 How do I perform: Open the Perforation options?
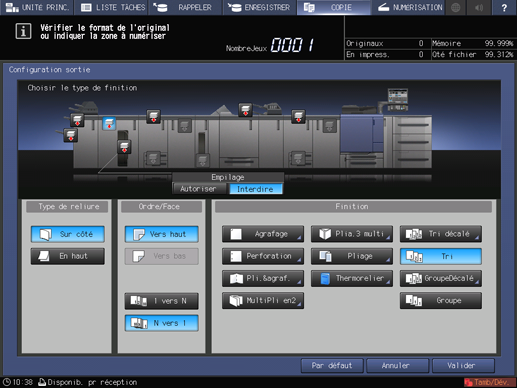click(263, 256)
